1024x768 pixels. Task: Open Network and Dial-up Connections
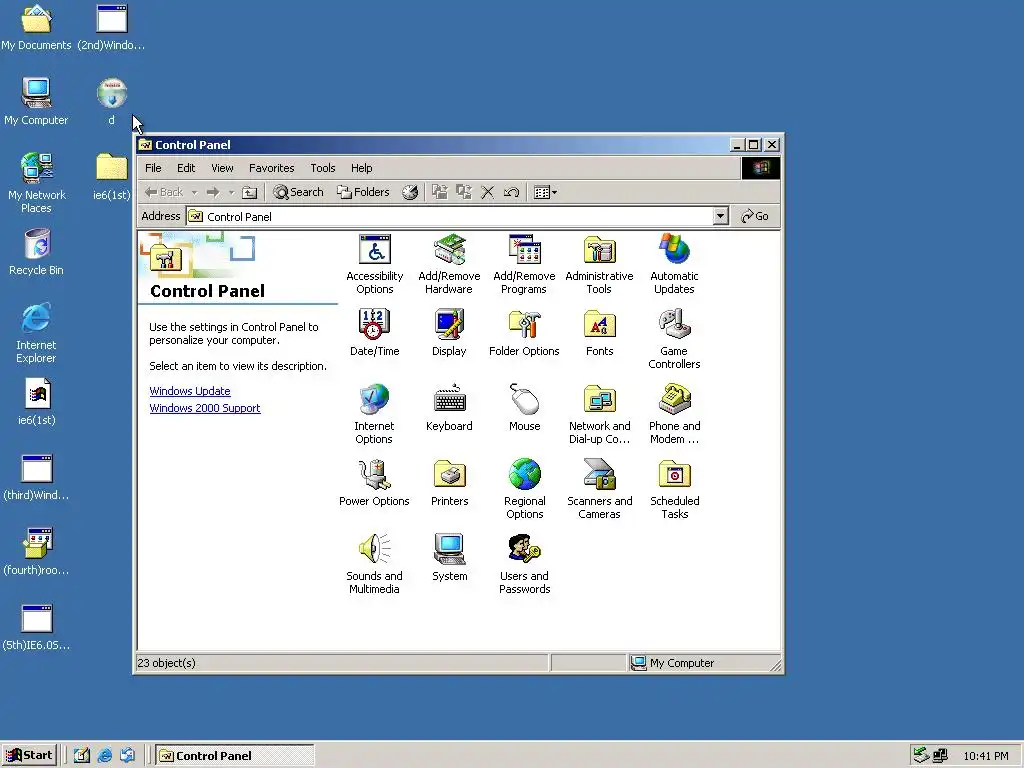click(x=600, y=414)
